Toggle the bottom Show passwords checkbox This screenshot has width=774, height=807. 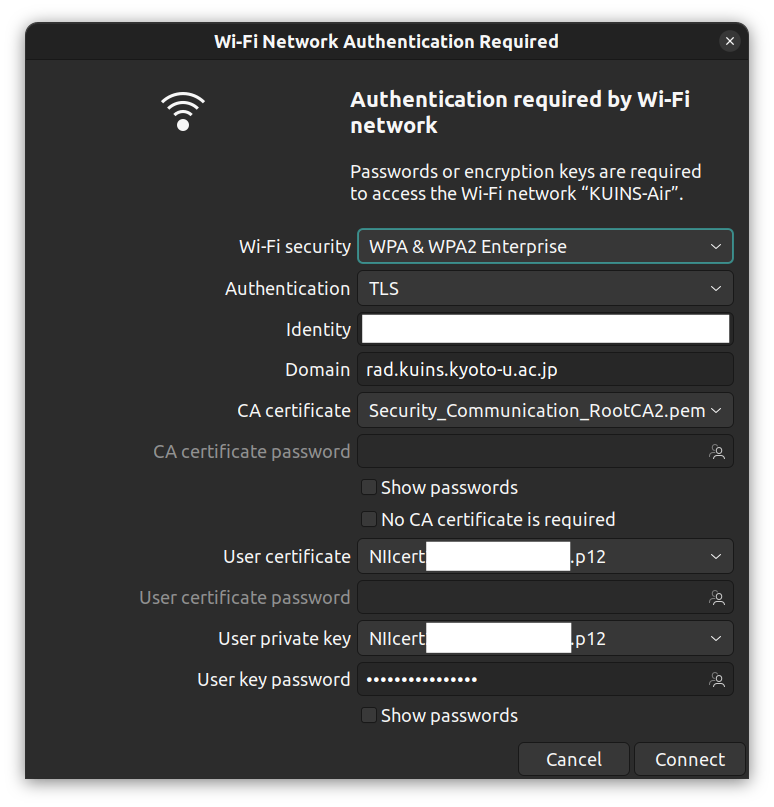368,715
